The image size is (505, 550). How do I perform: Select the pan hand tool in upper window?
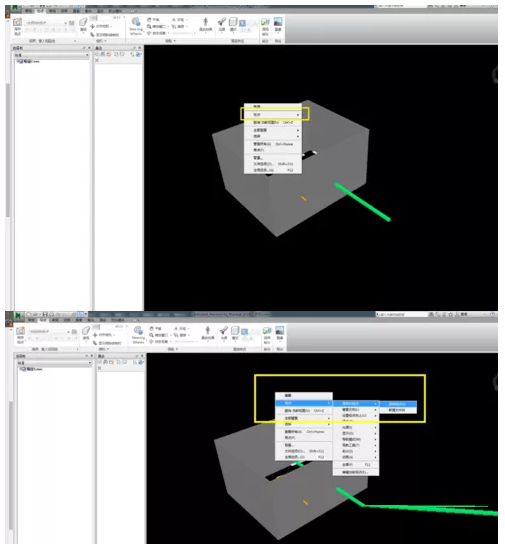click(x=149, y=20)
